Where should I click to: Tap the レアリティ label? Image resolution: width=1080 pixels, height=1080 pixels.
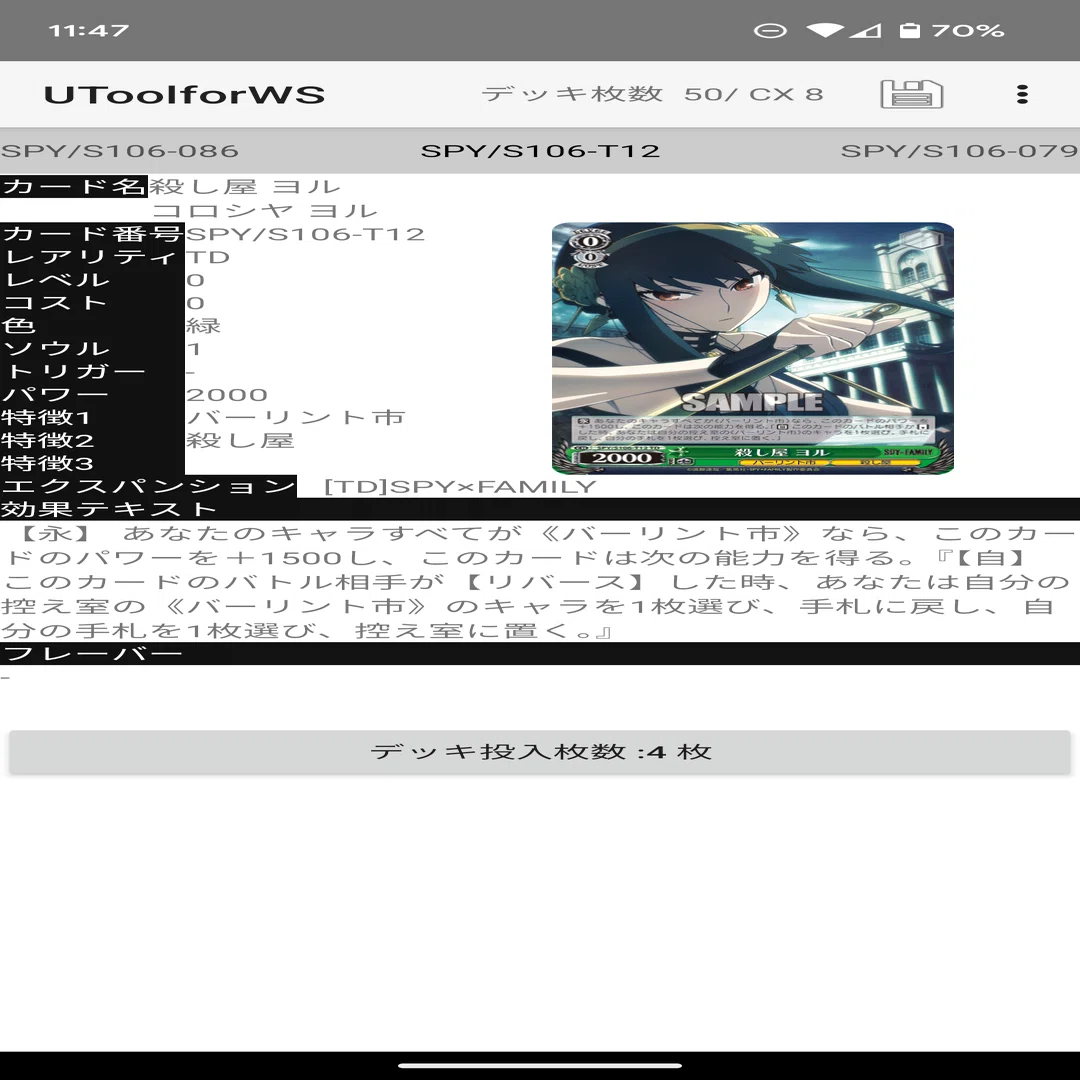(92, 257)
